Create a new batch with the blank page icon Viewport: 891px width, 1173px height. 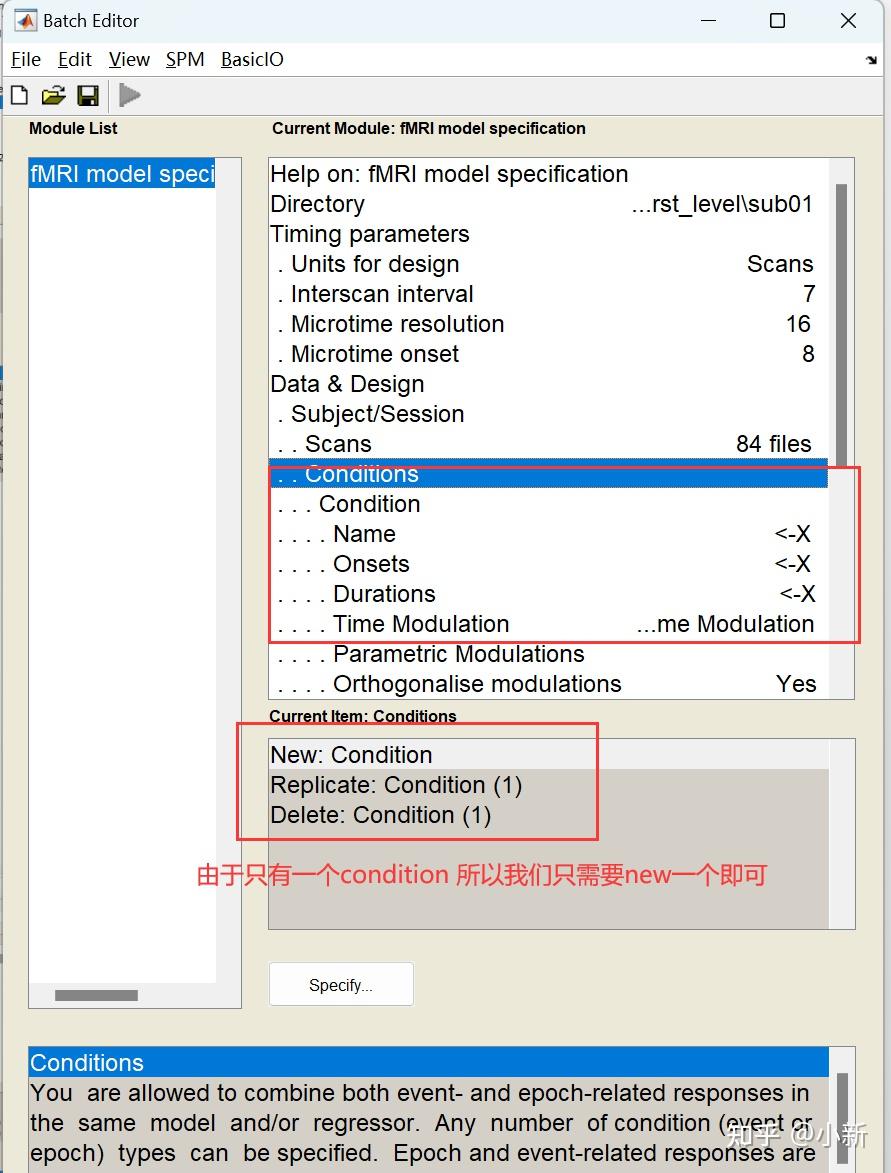coord(19,95)
